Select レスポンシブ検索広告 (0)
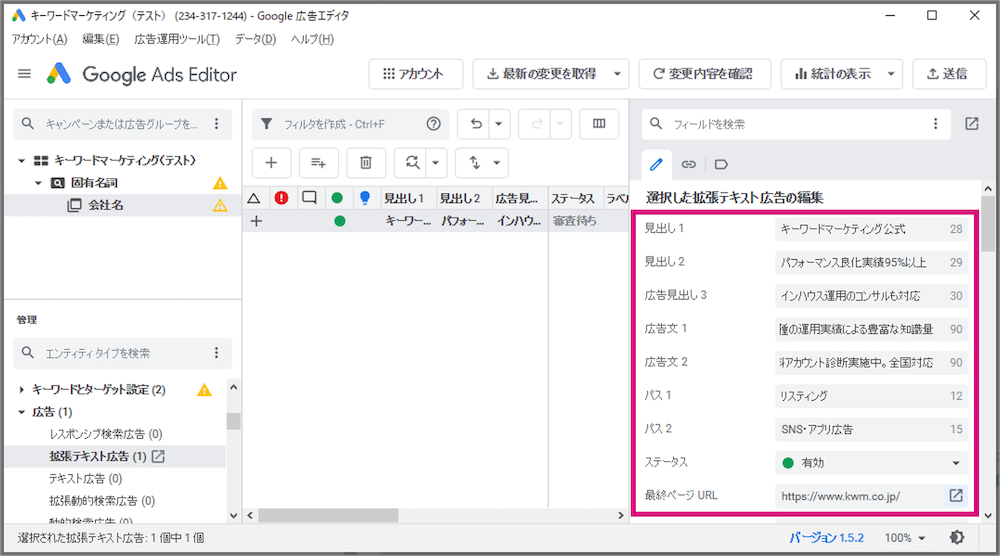This screenshot has width=1000, height=556. (106, 434)
